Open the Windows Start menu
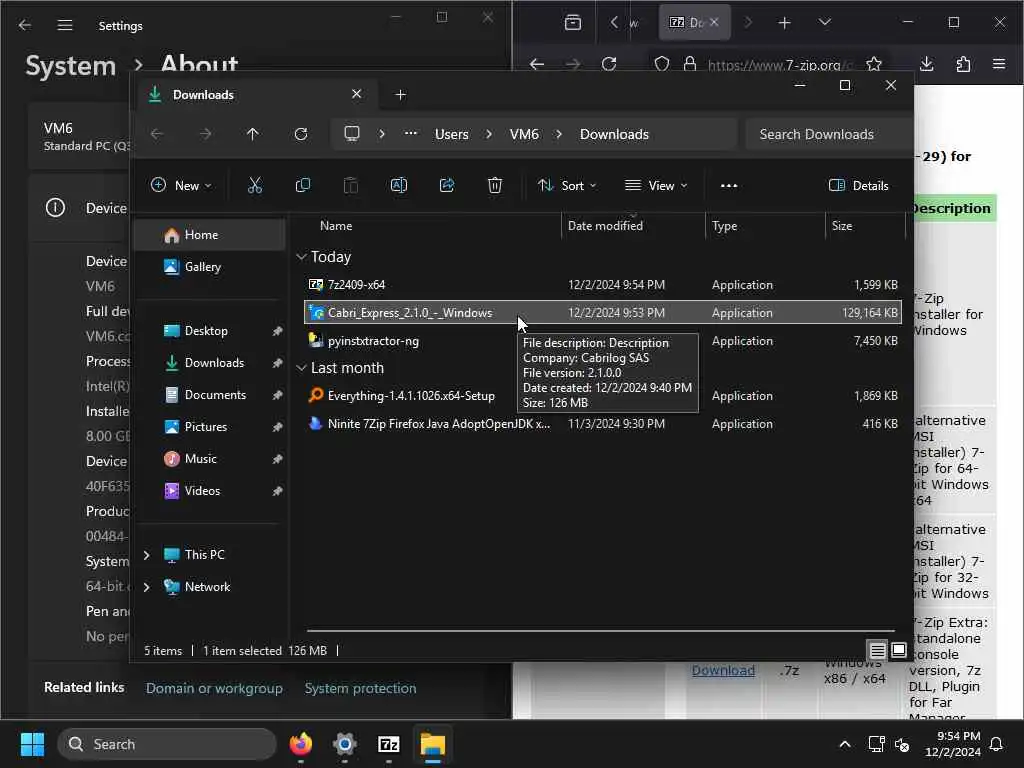Screen dimensions: 1024x768 pos(32,744)
